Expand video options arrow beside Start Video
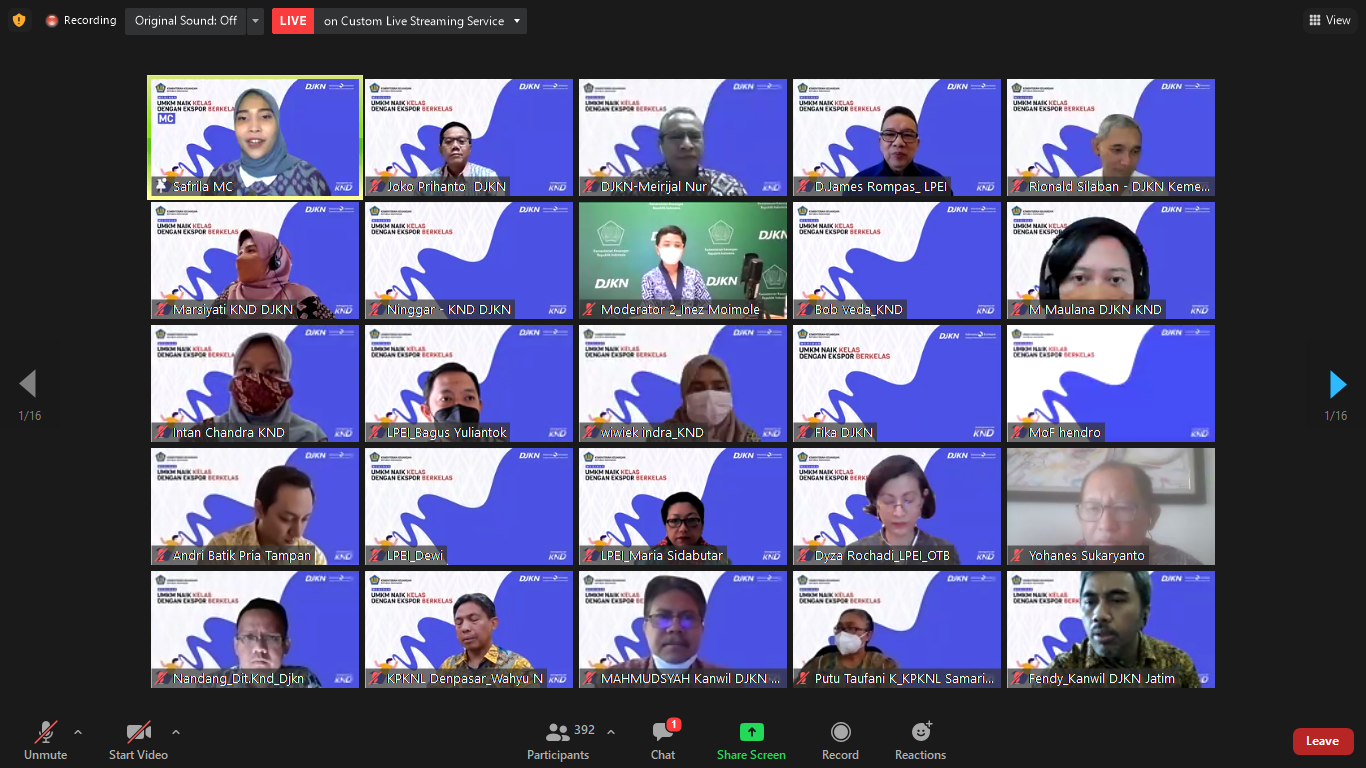The height and width of the screenshot is (768, 1366). click(x=176, y=732)
